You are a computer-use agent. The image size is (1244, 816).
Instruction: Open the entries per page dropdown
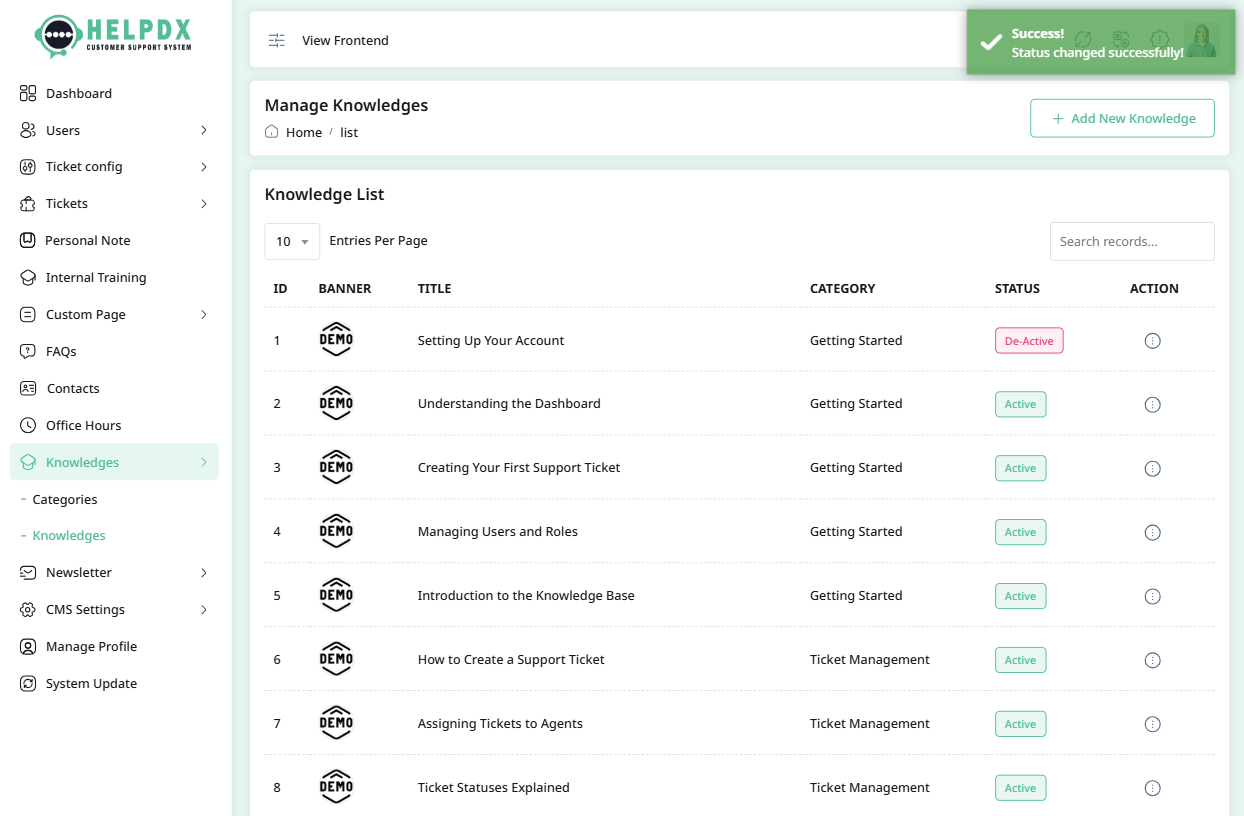292,241
